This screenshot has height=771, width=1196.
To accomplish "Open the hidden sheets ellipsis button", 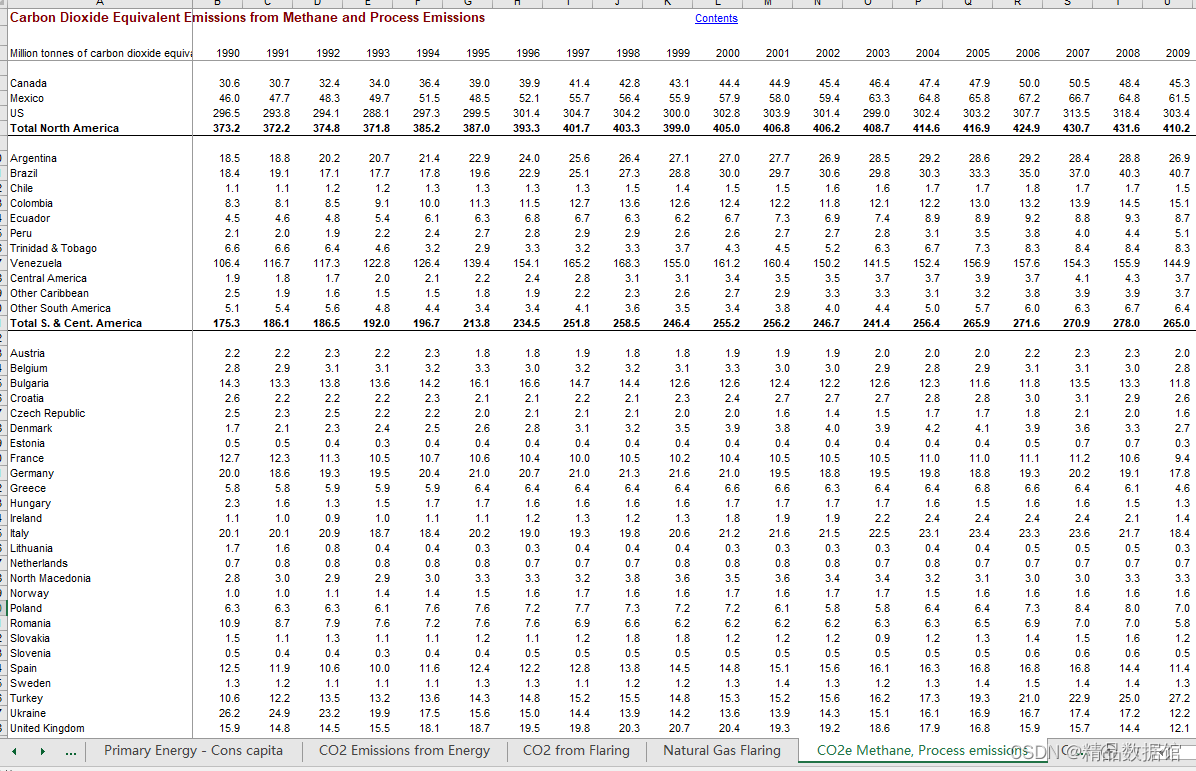I will pos(71,752).
